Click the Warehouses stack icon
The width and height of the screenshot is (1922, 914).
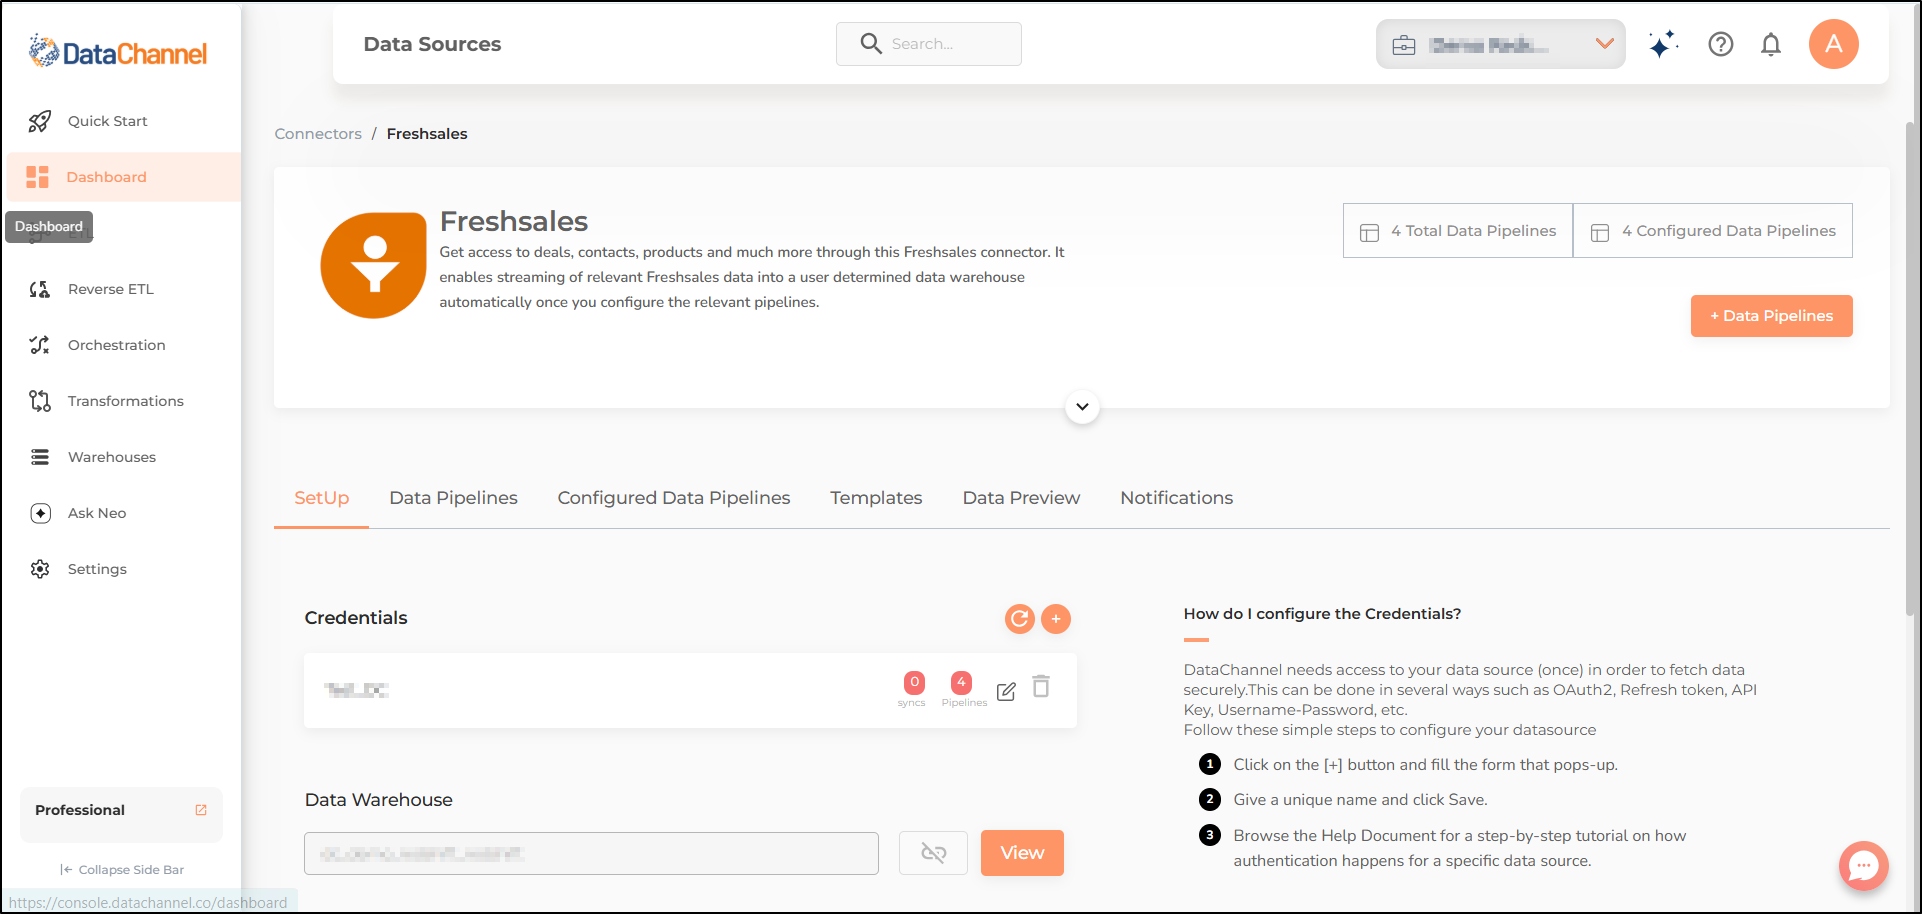[40, 457]
